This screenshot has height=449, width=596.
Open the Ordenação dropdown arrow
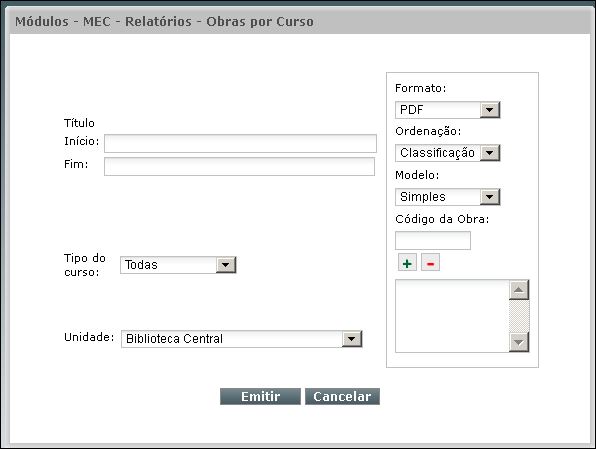[490, 153]
